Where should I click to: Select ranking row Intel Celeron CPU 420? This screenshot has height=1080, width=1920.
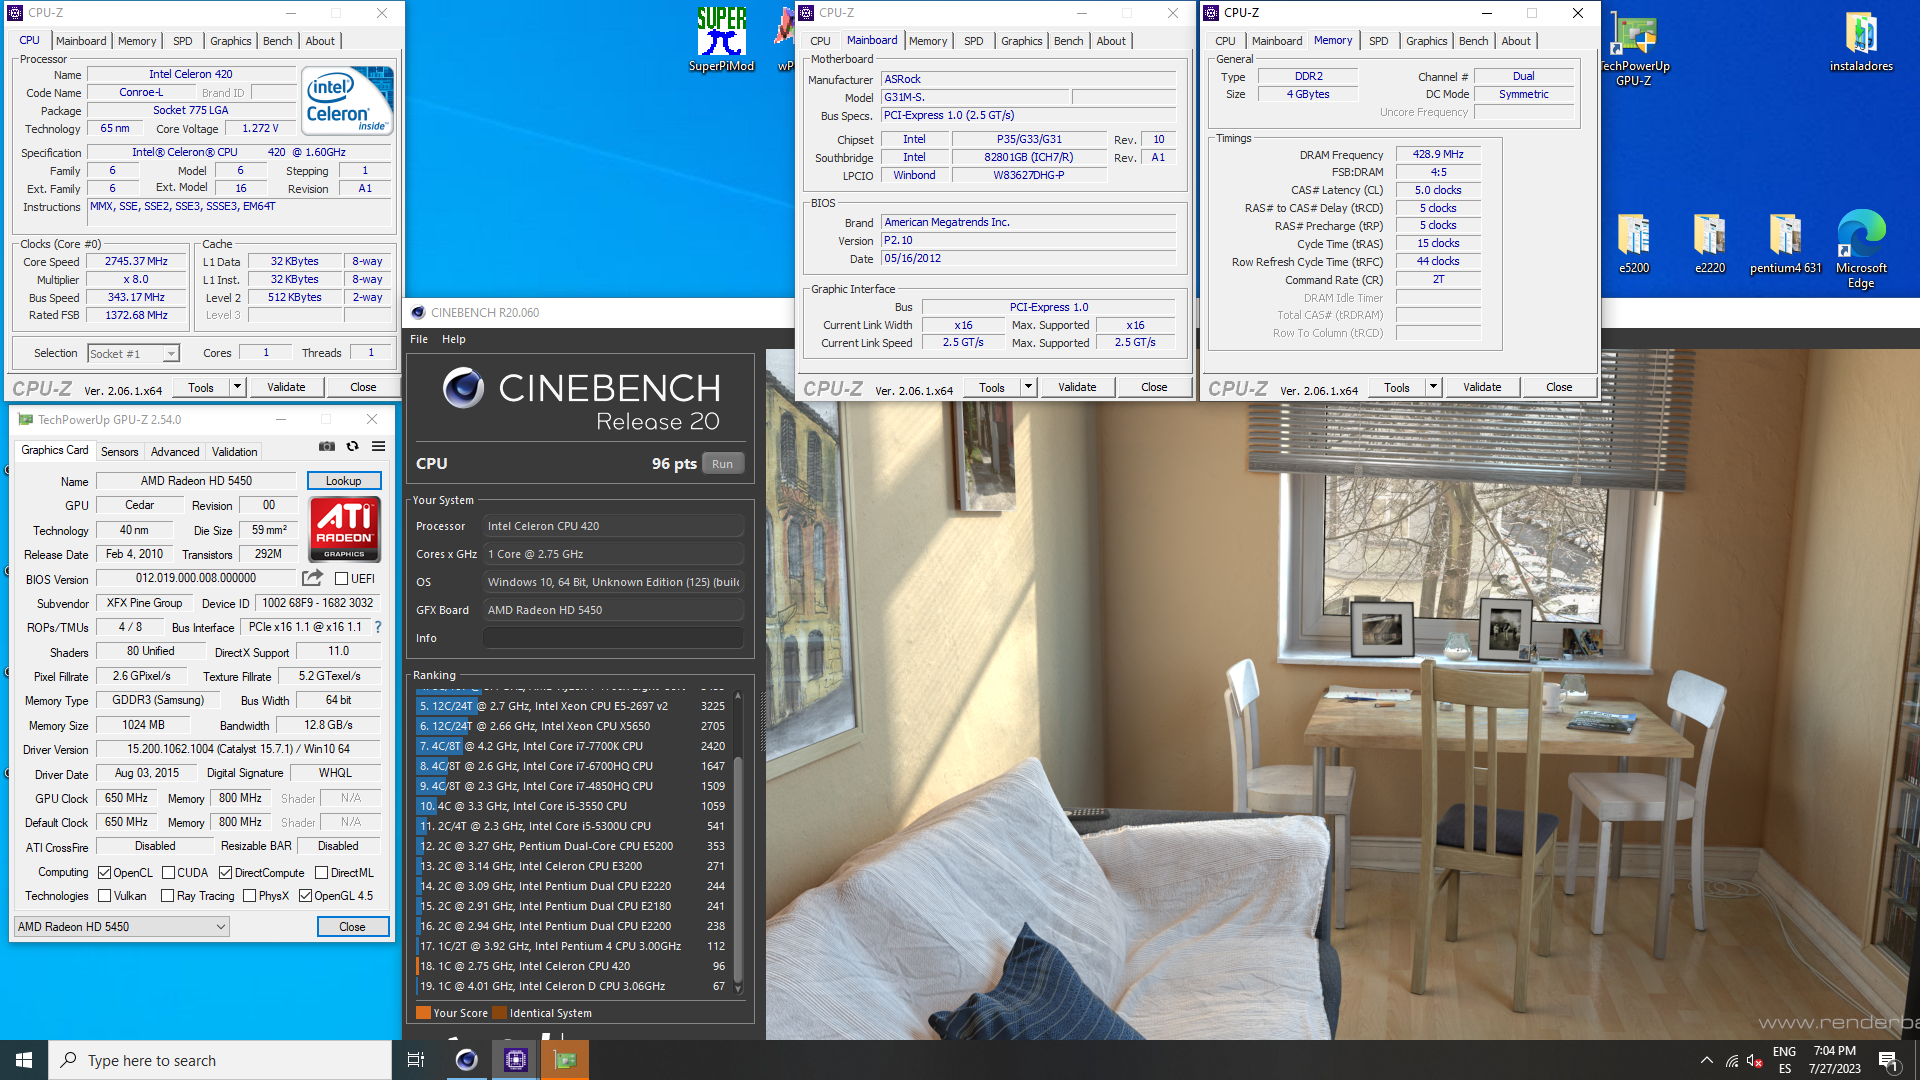tap(572, 966)
